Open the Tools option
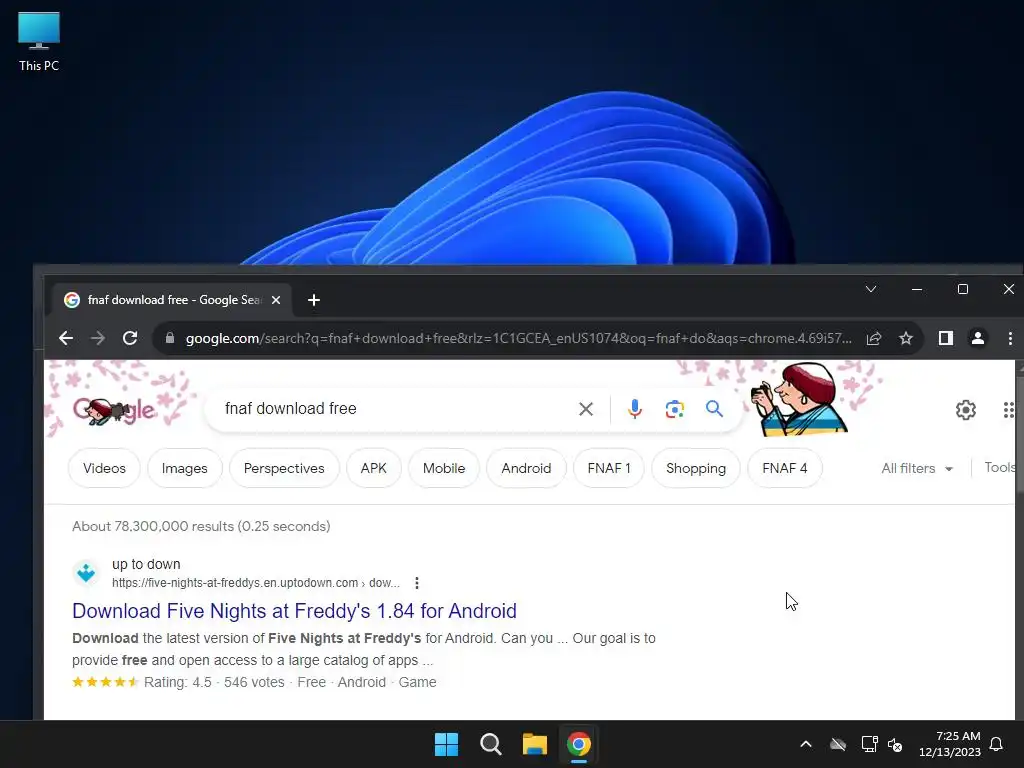Screen dimensions: 1024x768 click(1000, 468)
